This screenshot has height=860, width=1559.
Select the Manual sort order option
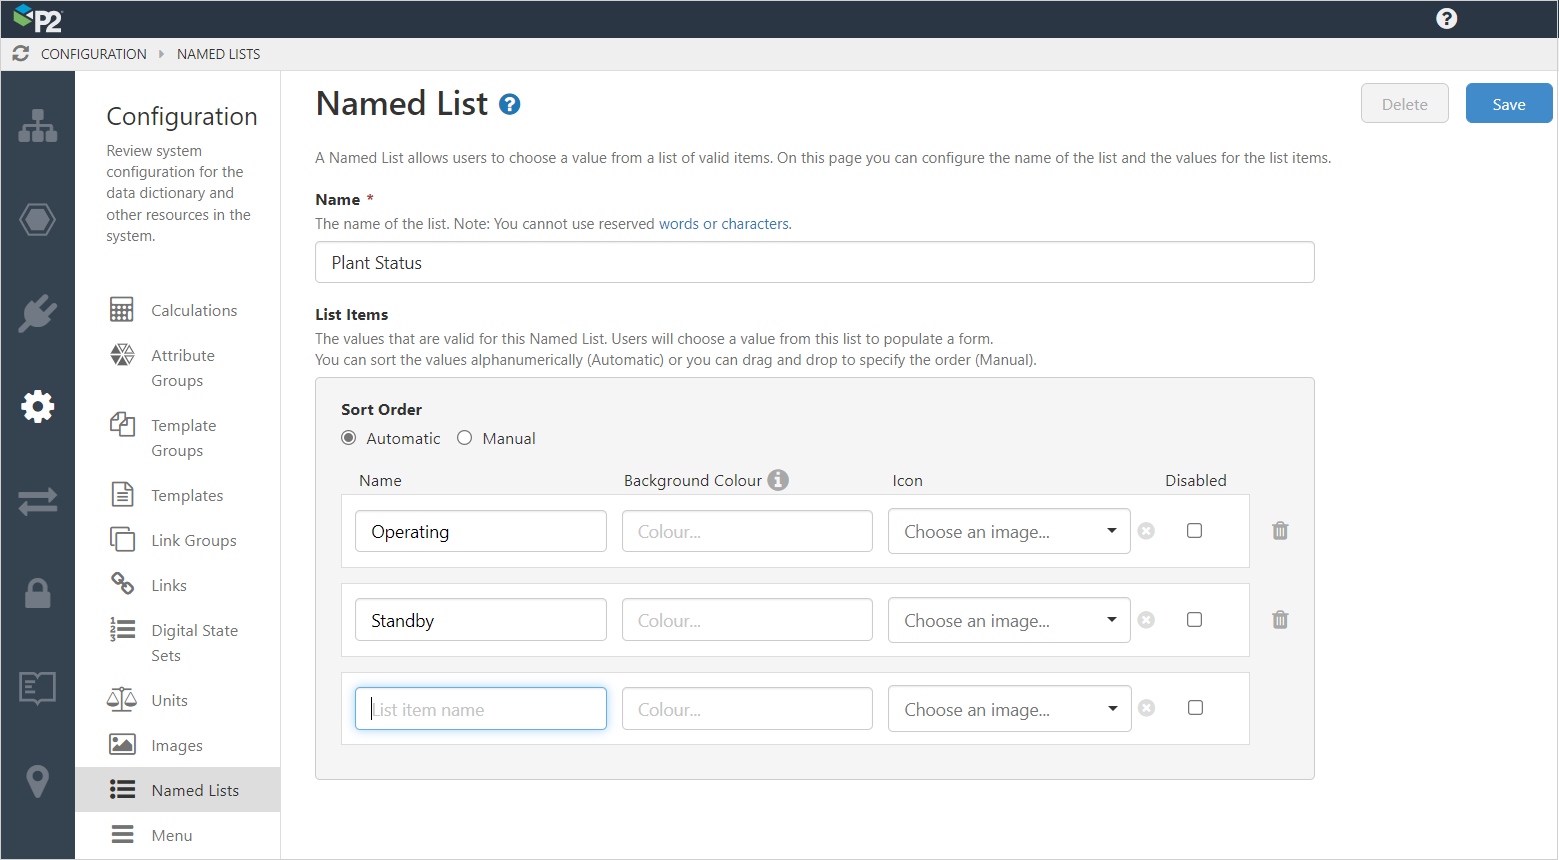[465, 438]
